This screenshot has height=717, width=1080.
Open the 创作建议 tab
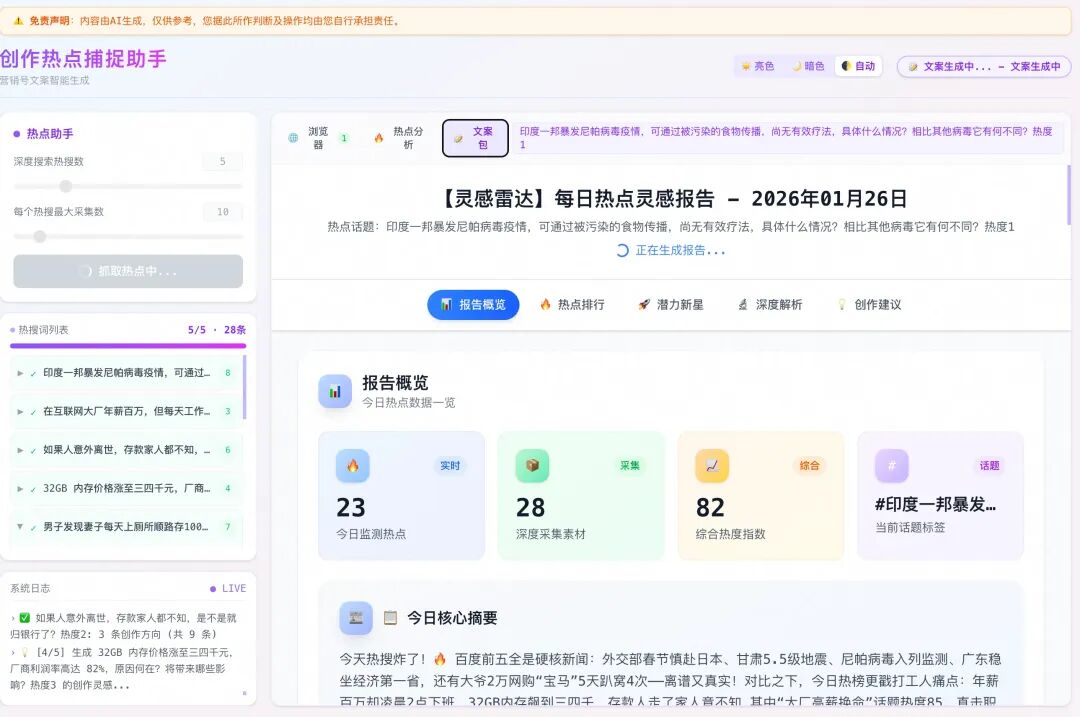pyautogui.click(x=867, y=305)
